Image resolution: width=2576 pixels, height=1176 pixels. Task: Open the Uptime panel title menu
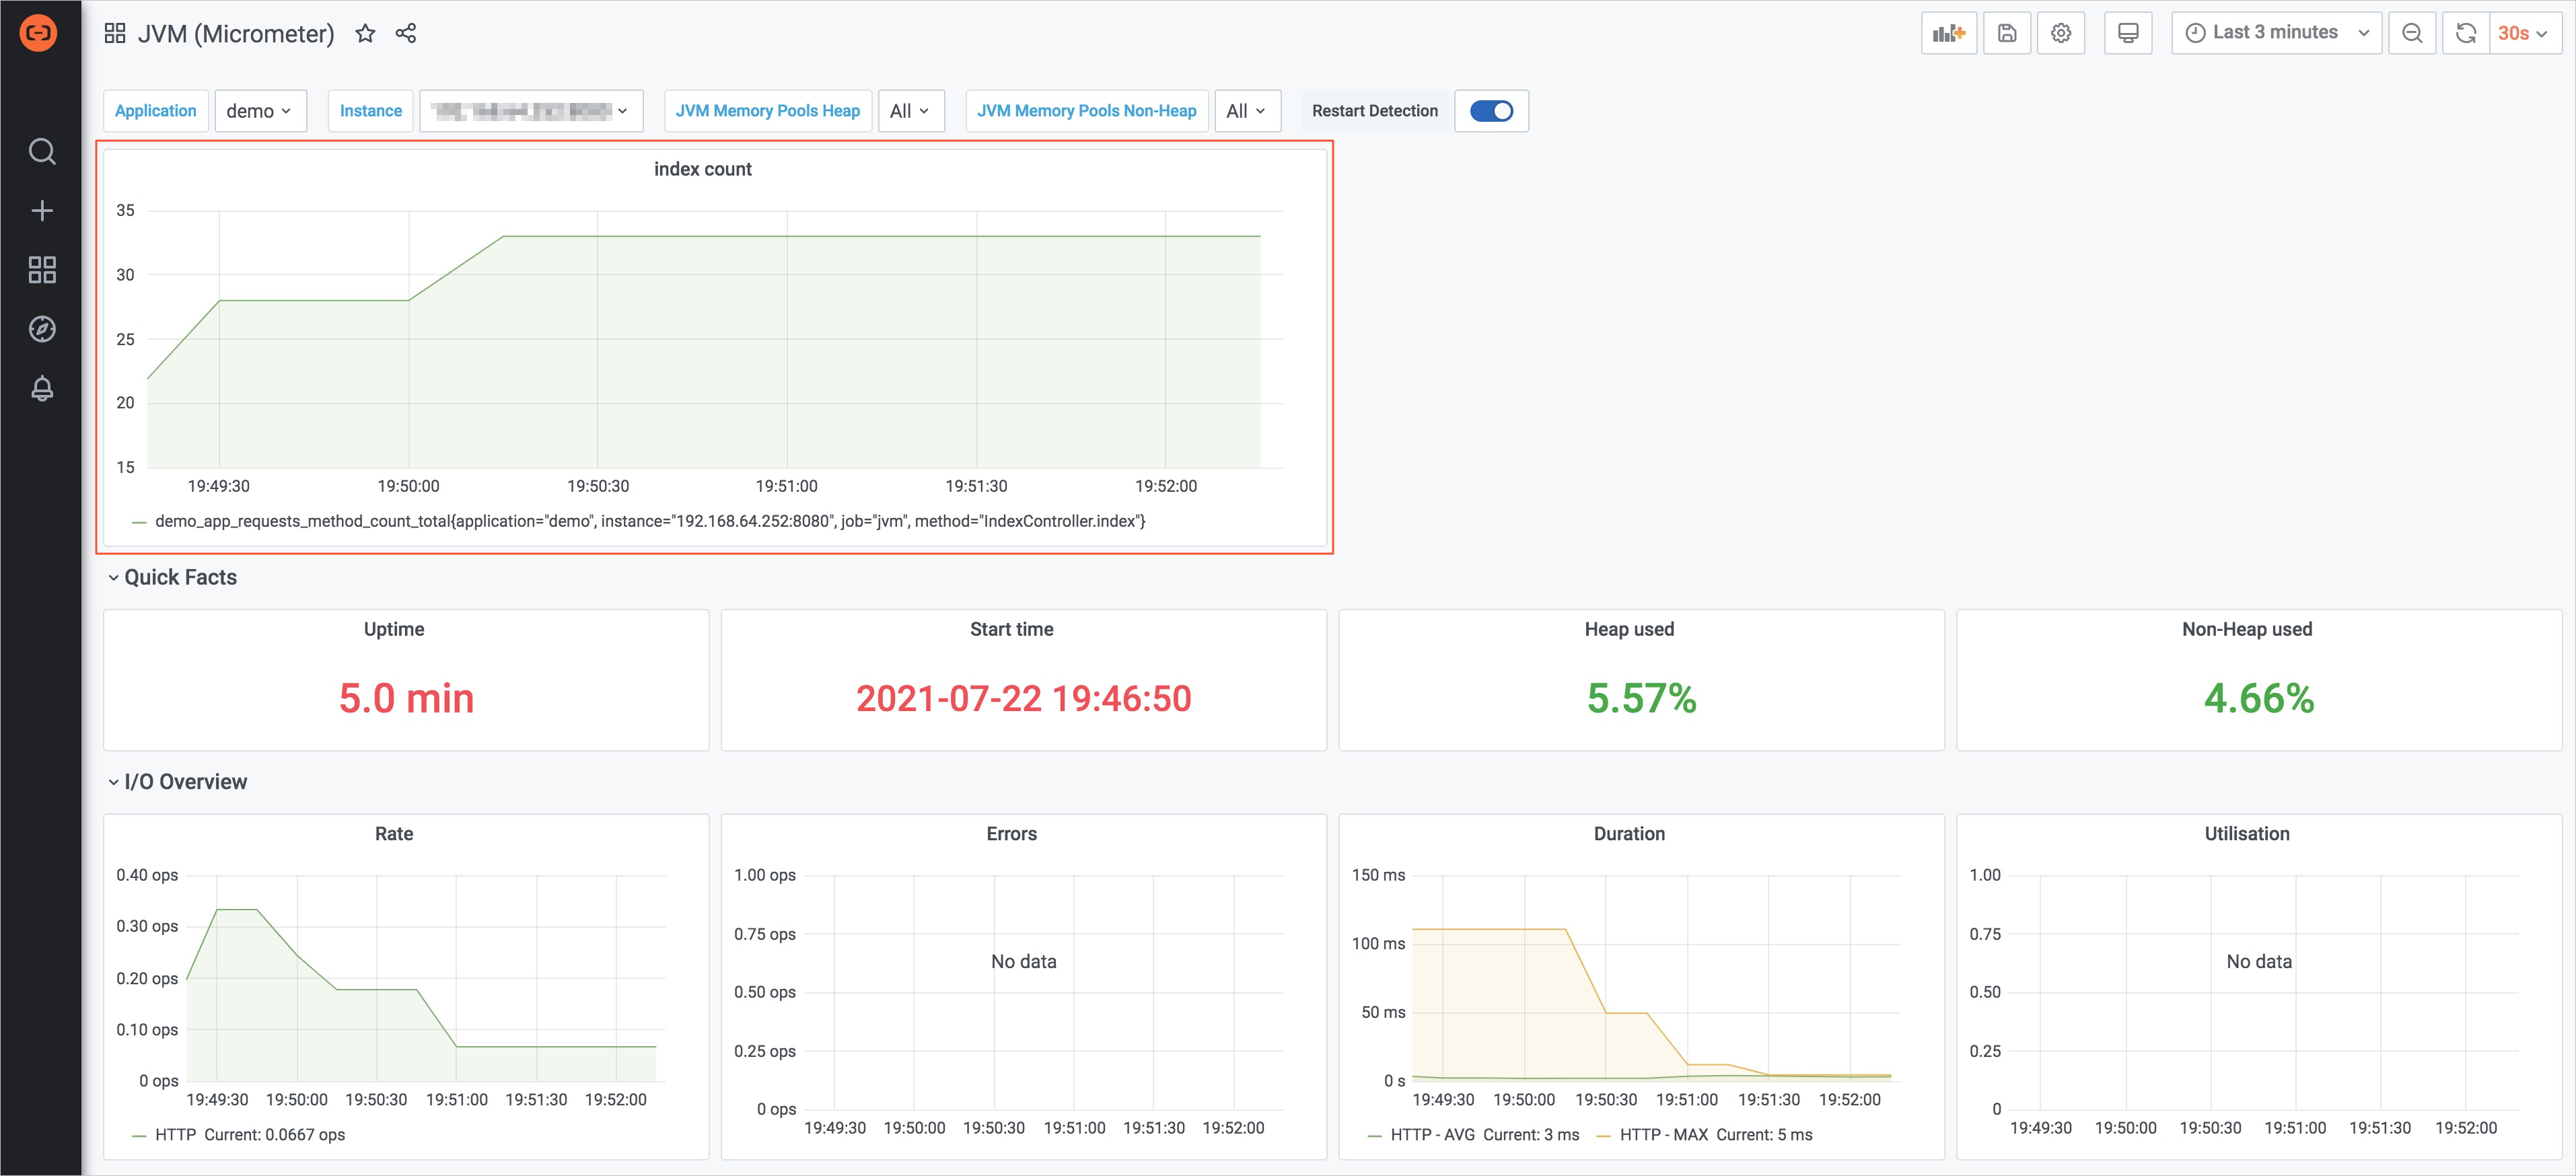coord(394,629)
